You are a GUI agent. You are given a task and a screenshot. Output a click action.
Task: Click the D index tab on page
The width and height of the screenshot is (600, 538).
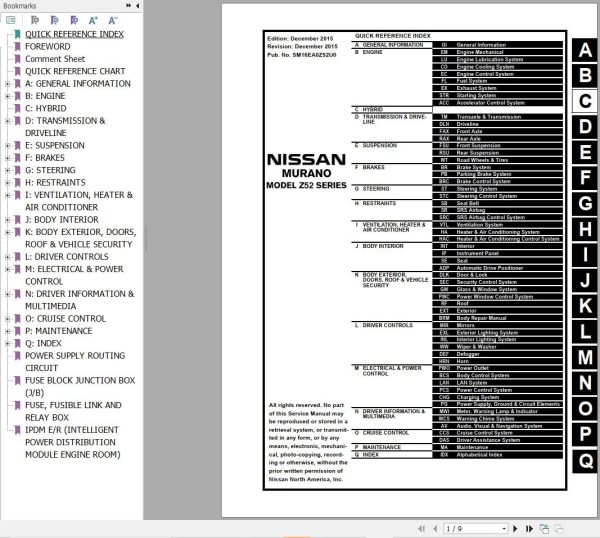[585, 127]
